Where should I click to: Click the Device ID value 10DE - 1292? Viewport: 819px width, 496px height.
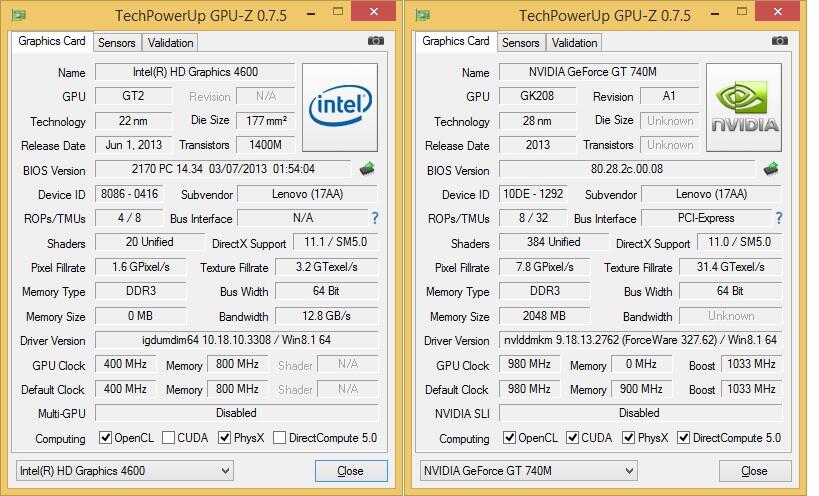click(533, 194)
